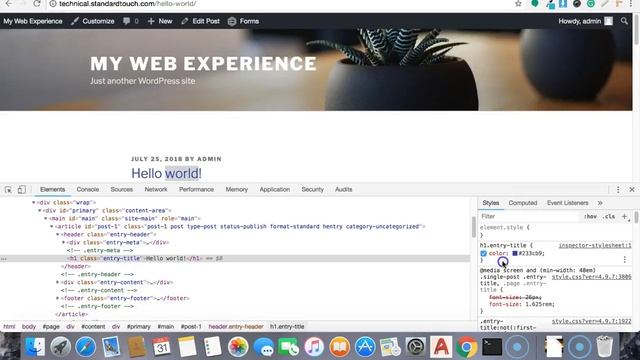Collapse the div class wrap node
Image resolution: width=640 pixels, height=360 pixels.
(x=34, y=202)
